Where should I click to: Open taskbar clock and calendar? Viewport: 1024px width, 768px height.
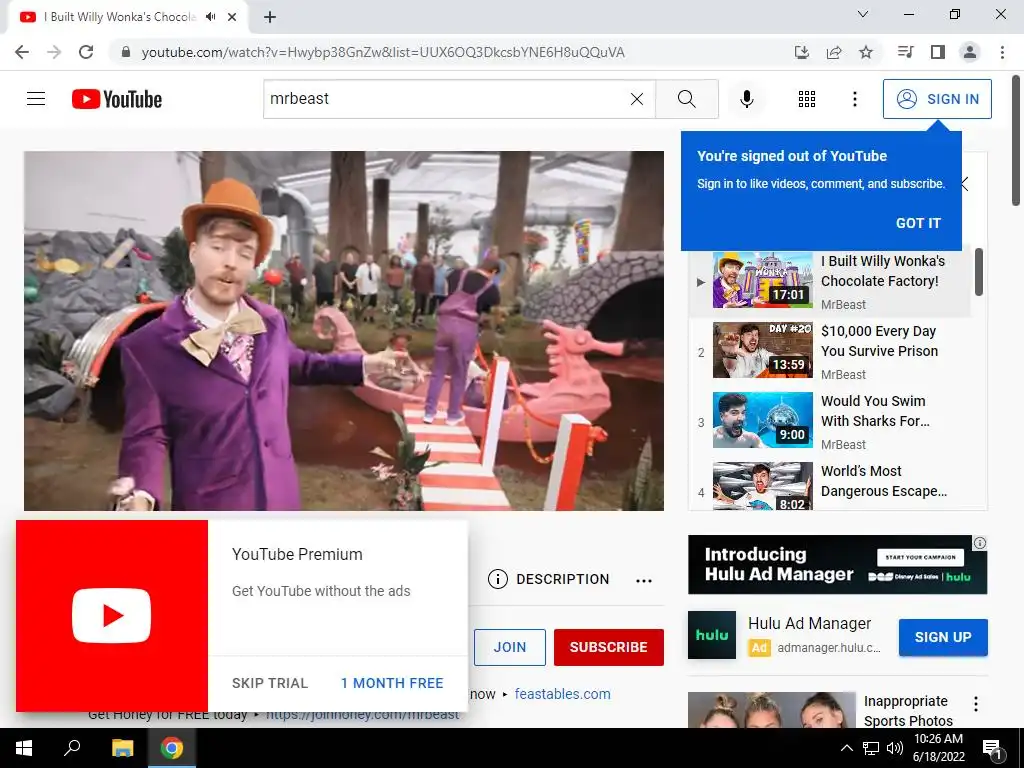(938, 748)
